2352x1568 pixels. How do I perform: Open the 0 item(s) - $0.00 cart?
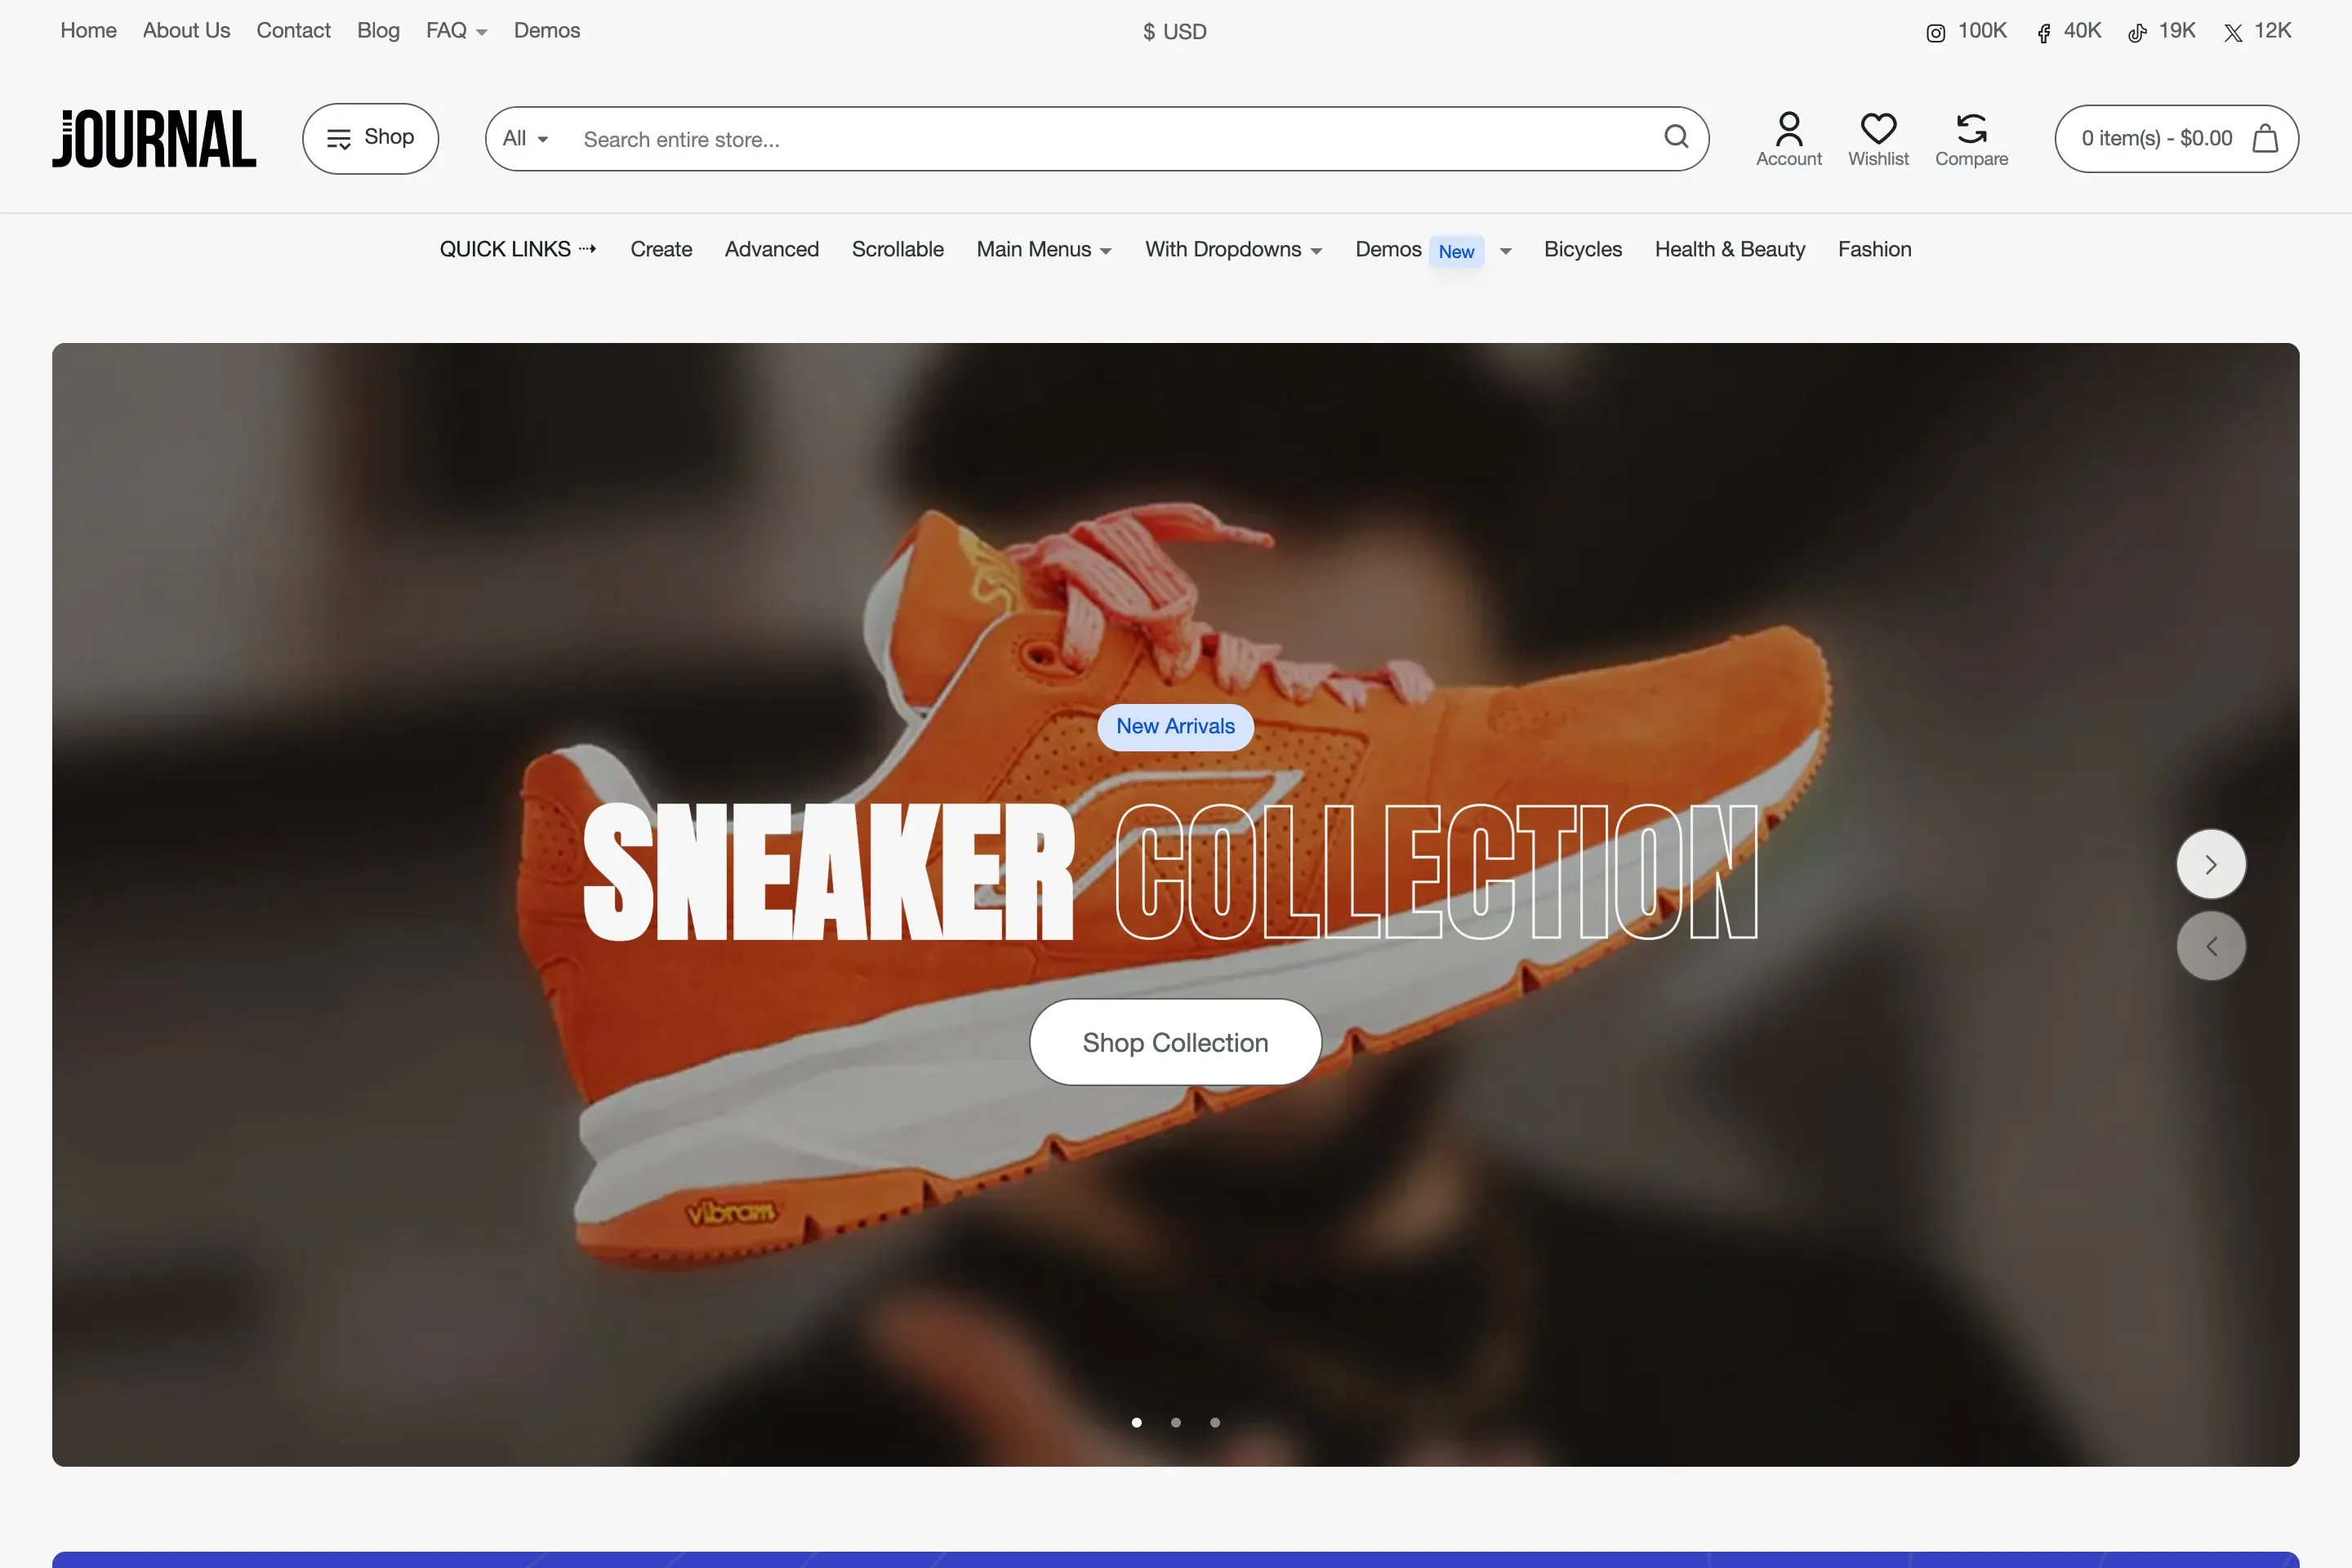[2176, 138]
